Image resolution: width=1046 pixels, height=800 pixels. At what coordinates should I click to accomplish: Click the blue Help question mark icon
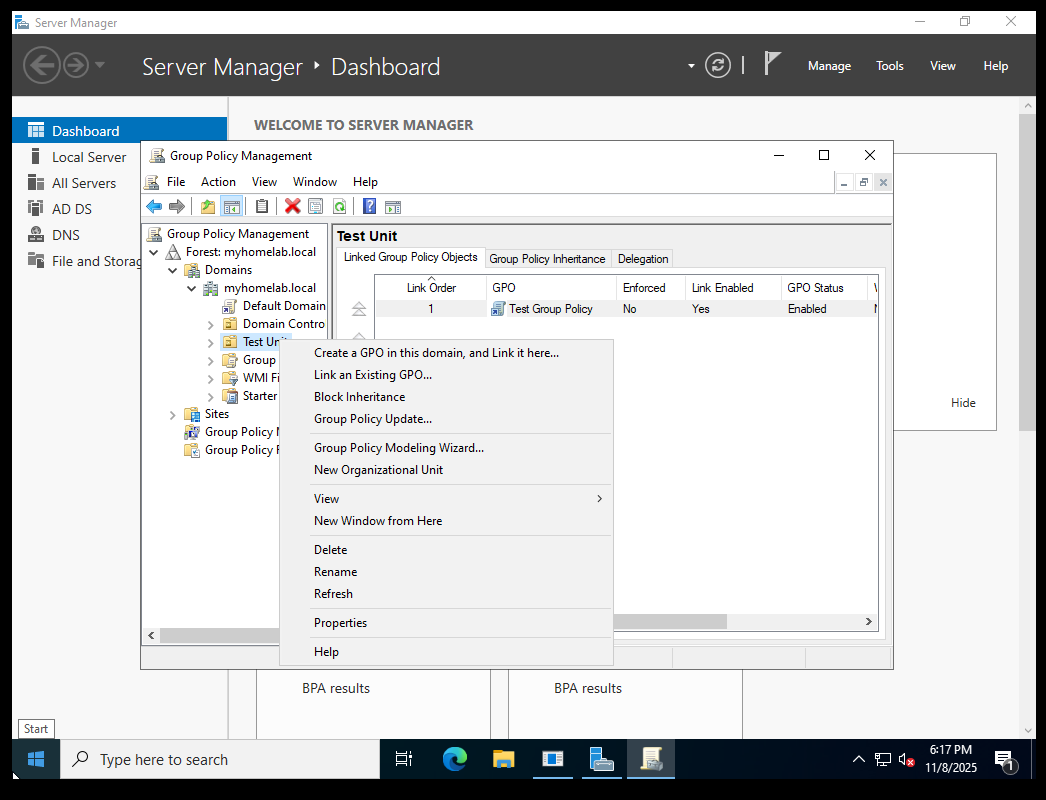(x=369, y=206)
